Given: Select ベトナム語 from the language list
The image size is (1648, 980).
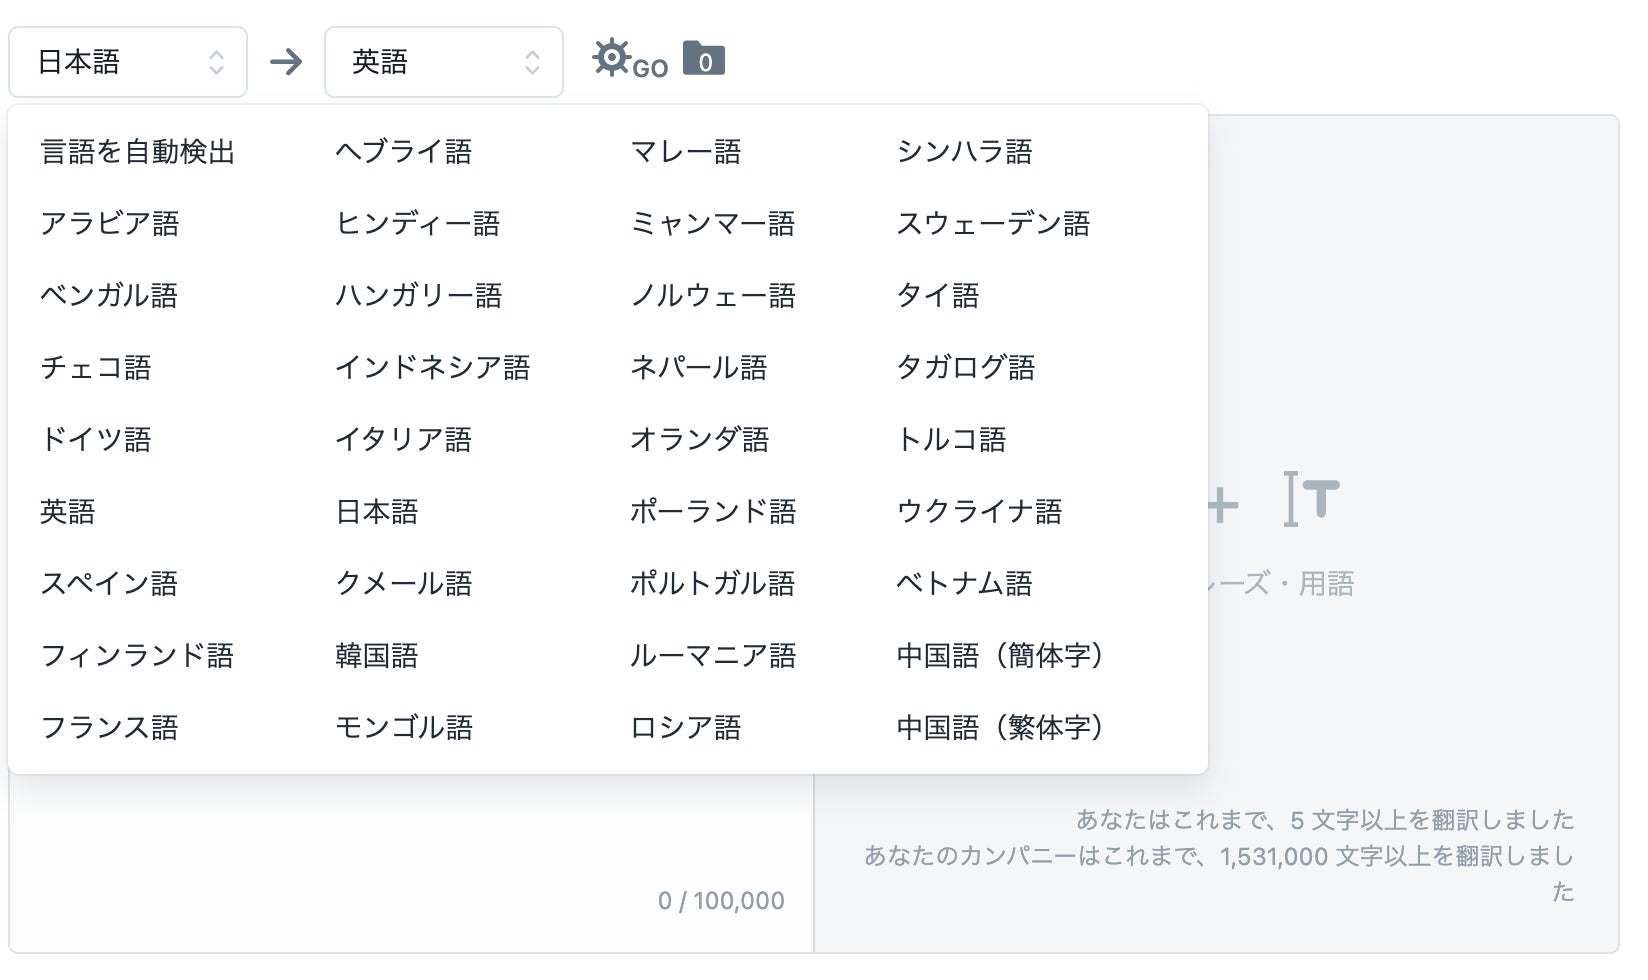Looking at the screenshot, I should point(965,584).
